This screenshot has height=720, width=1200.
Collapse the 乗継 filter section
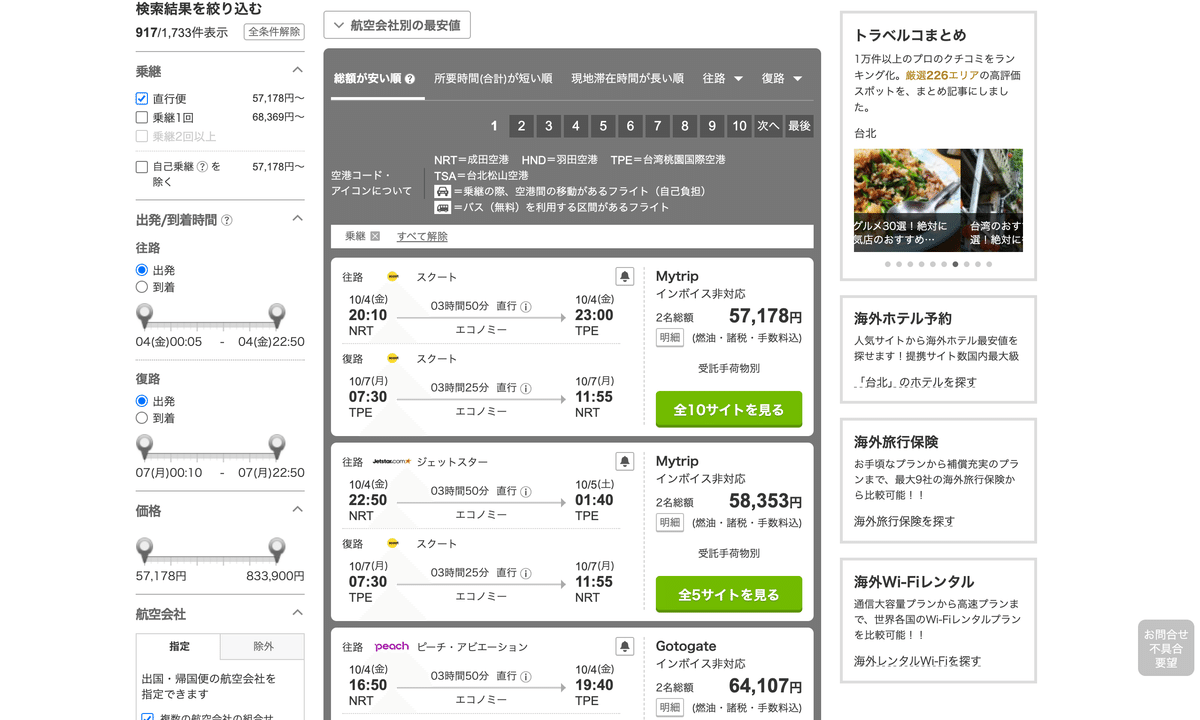coord(297,71)
